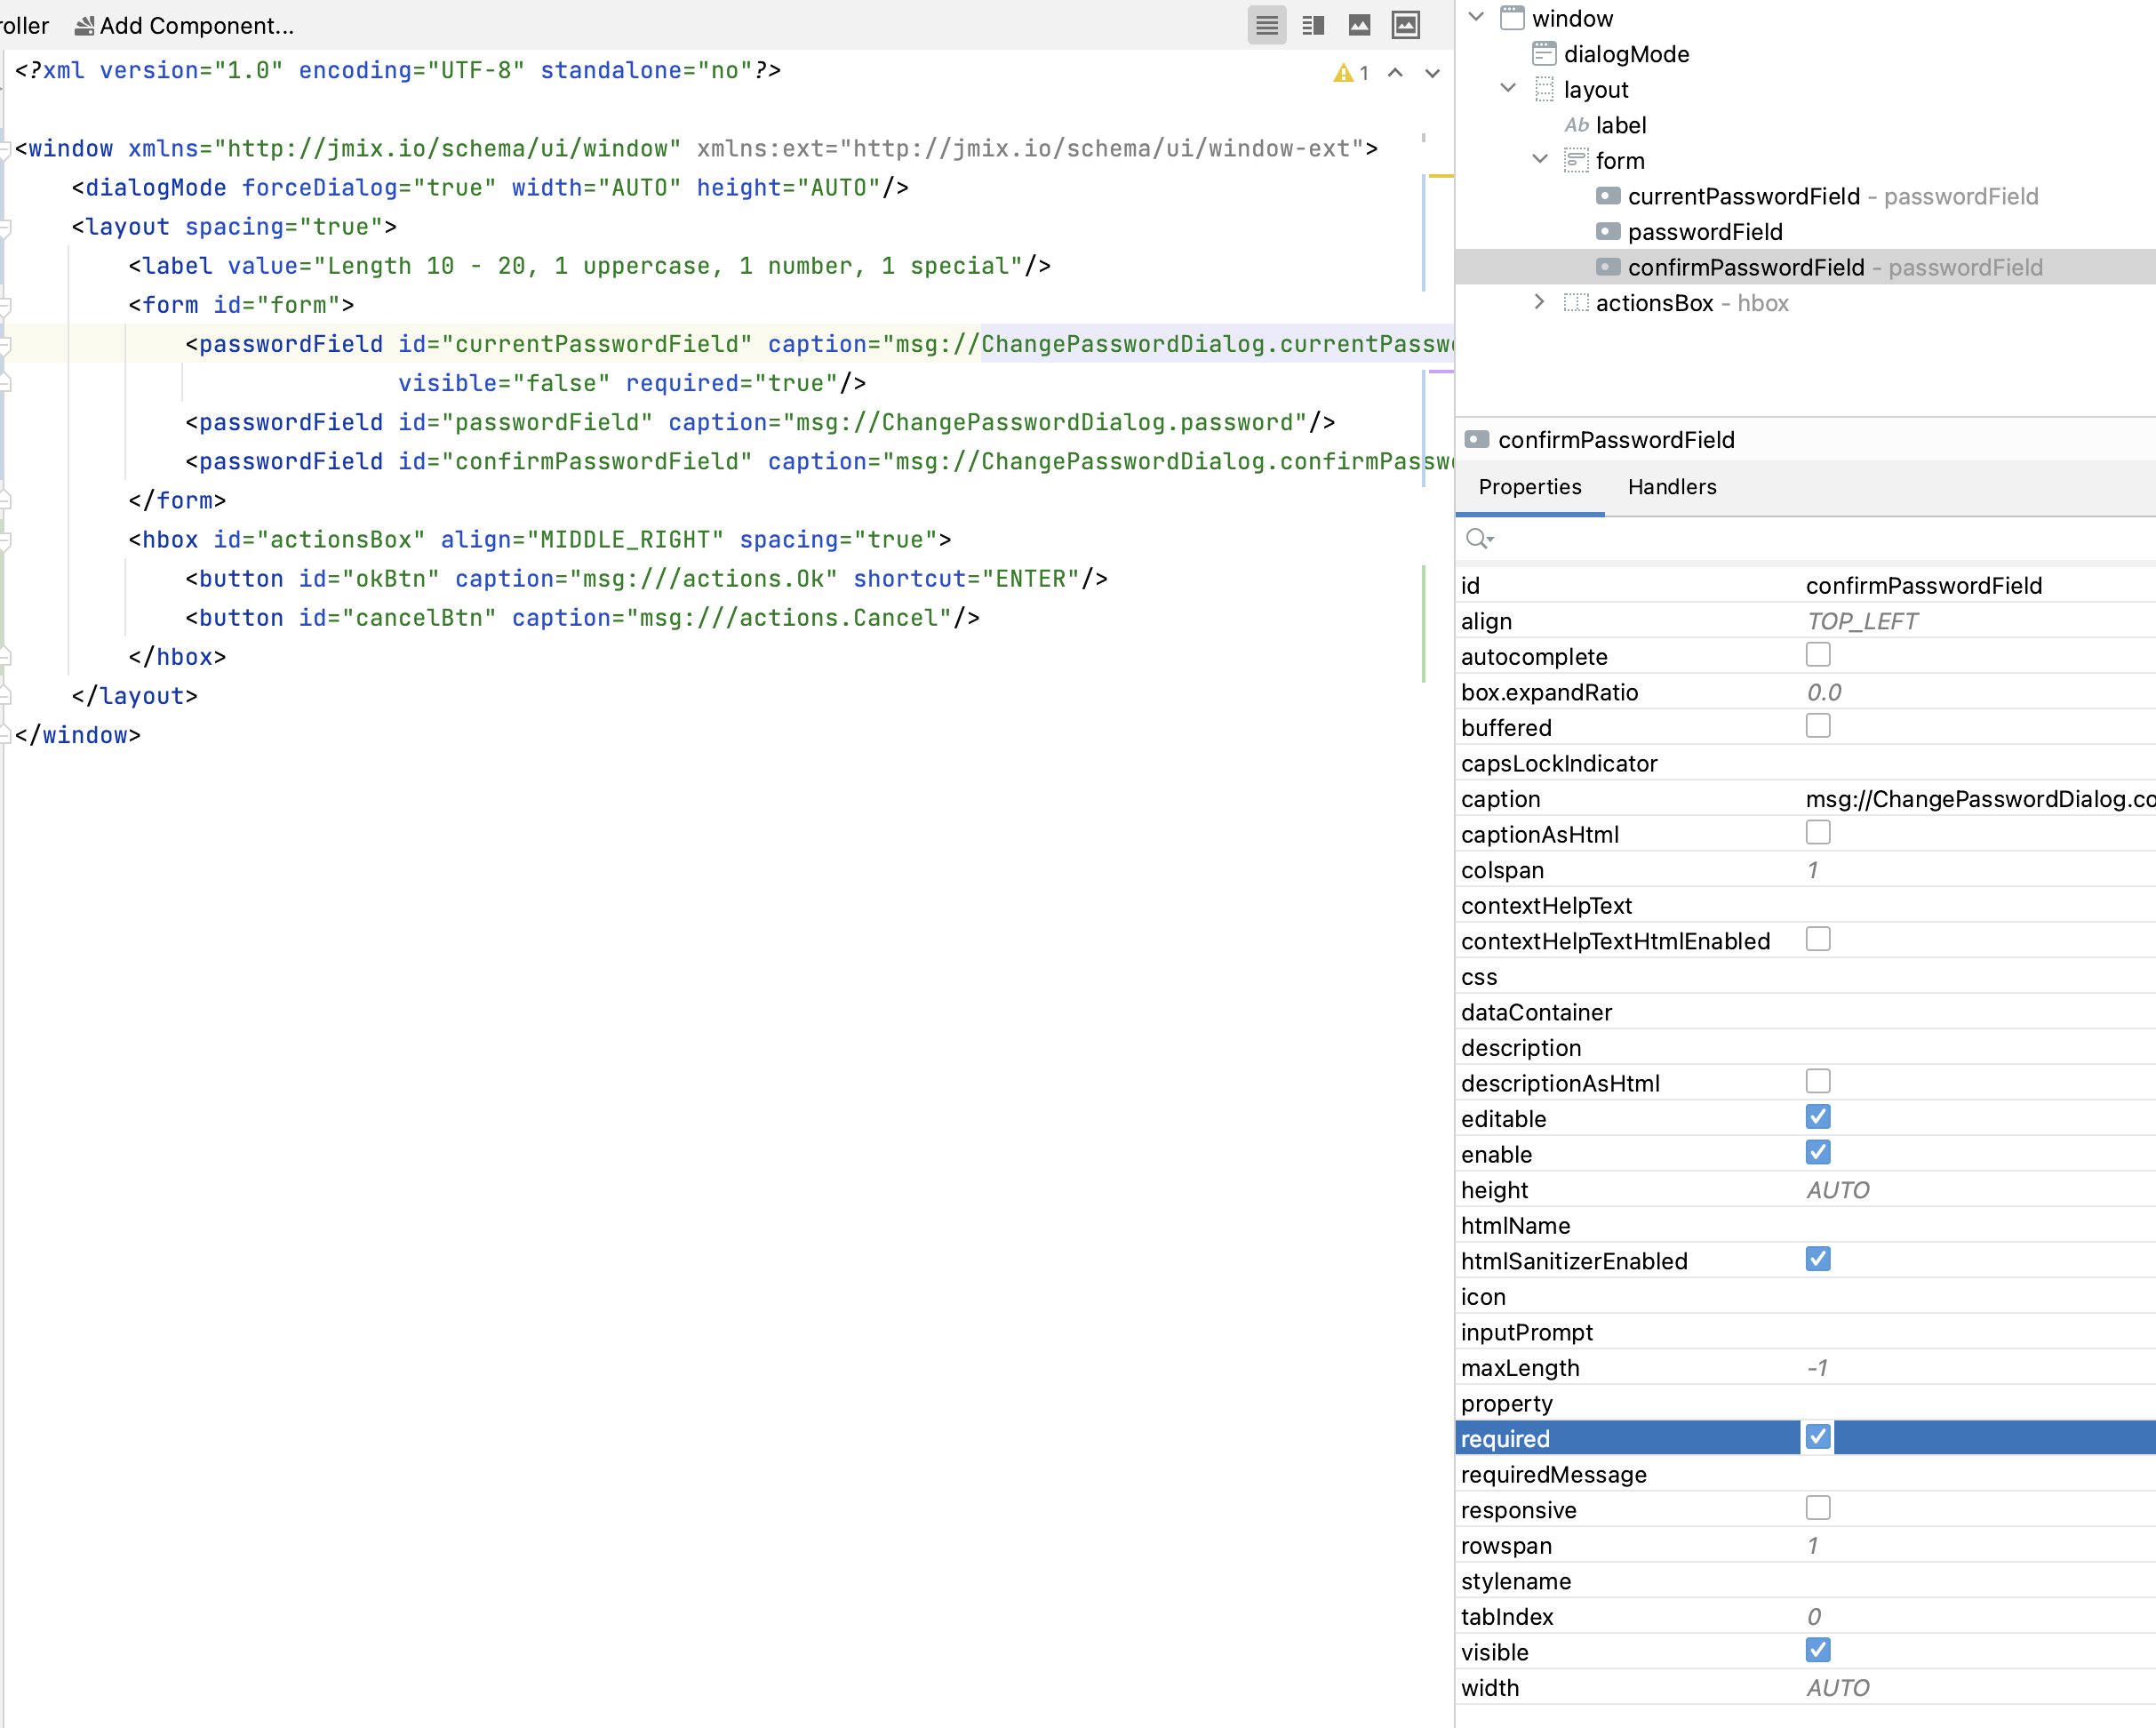Click the okBtn button line in XML

point(646,579)
